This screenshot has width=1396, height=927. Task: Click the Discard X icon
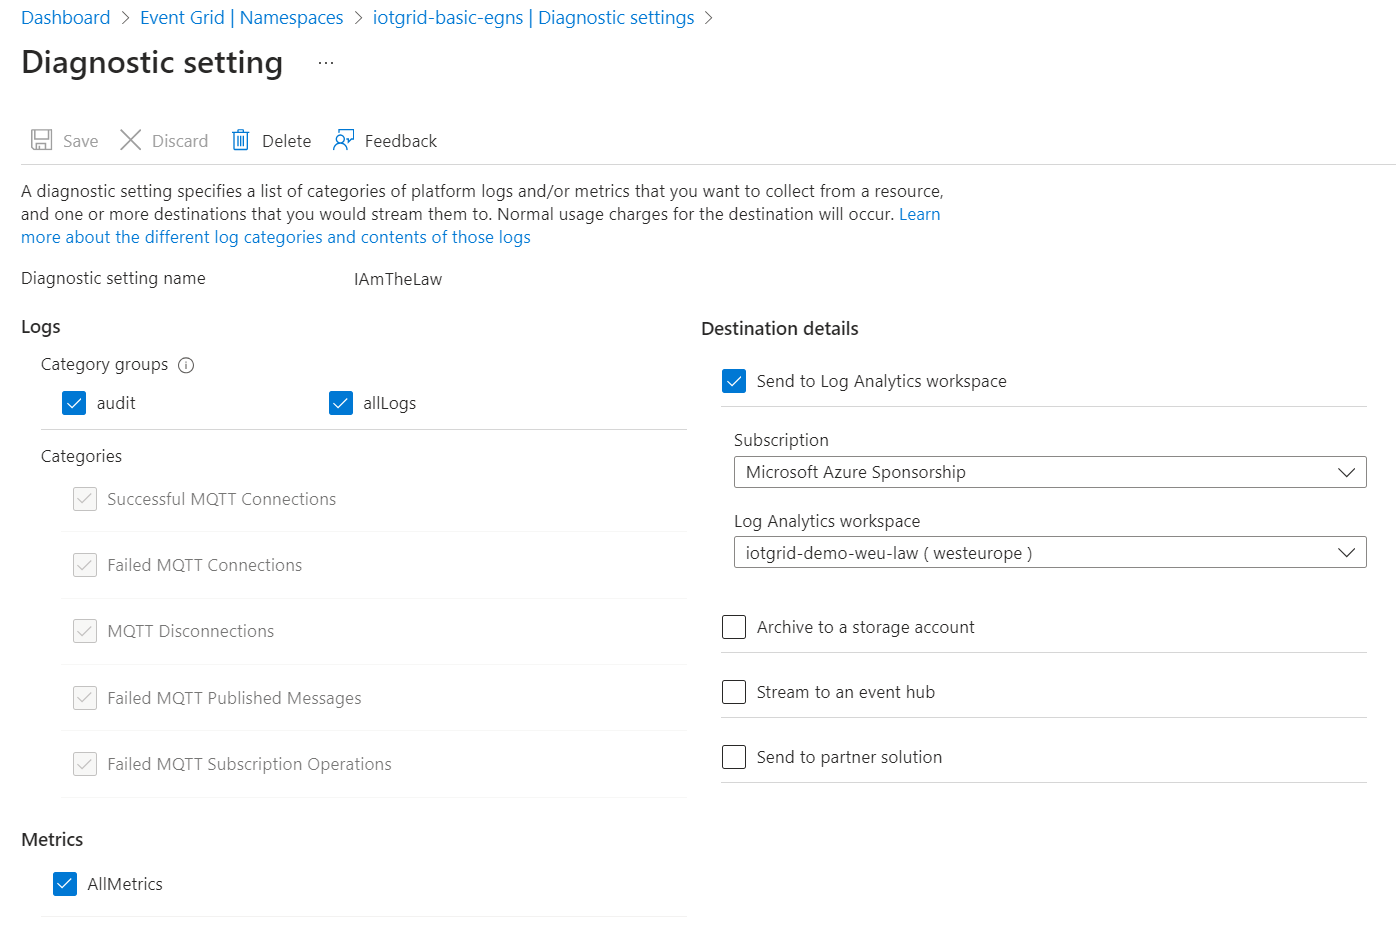tap(131, 140)
